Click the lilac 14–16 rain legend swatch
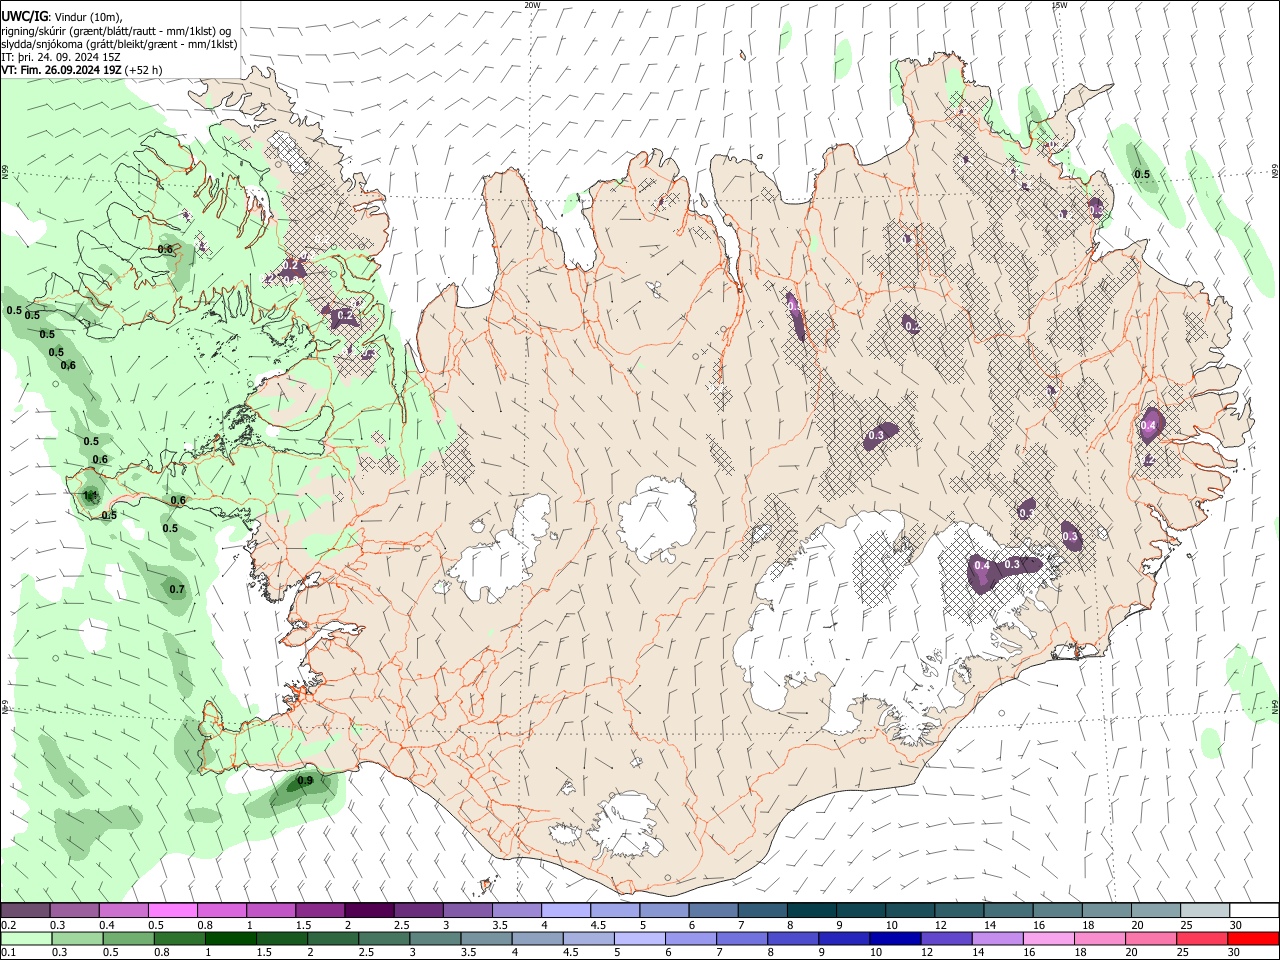The width and height of the screenshot is (1280, 960). tap(997, 939)
